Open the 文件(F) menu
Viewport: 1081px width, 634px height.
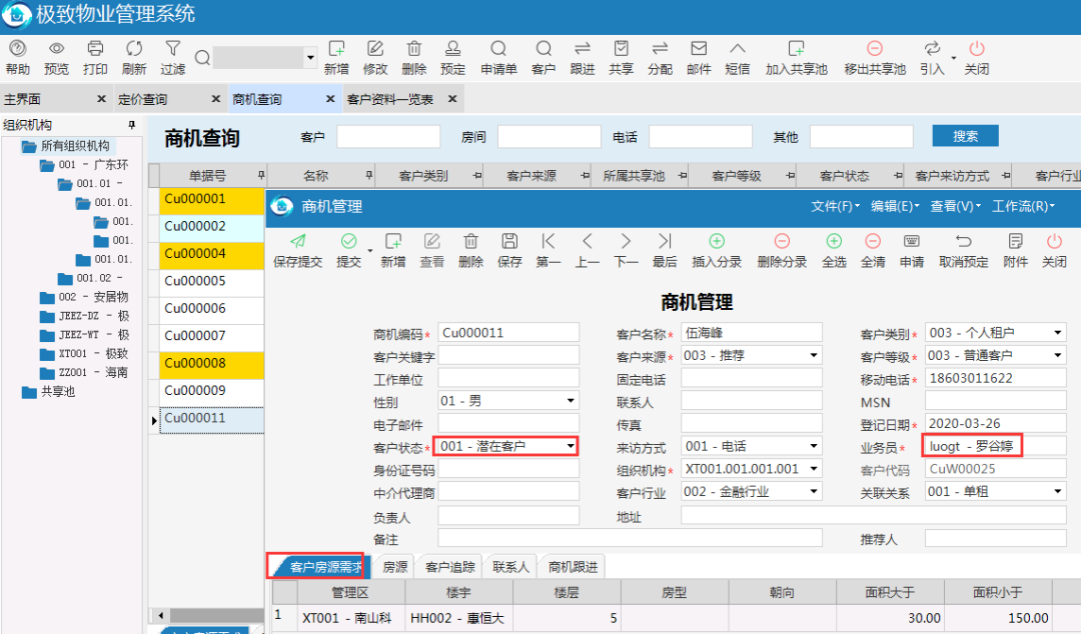(x=835, y=206)
